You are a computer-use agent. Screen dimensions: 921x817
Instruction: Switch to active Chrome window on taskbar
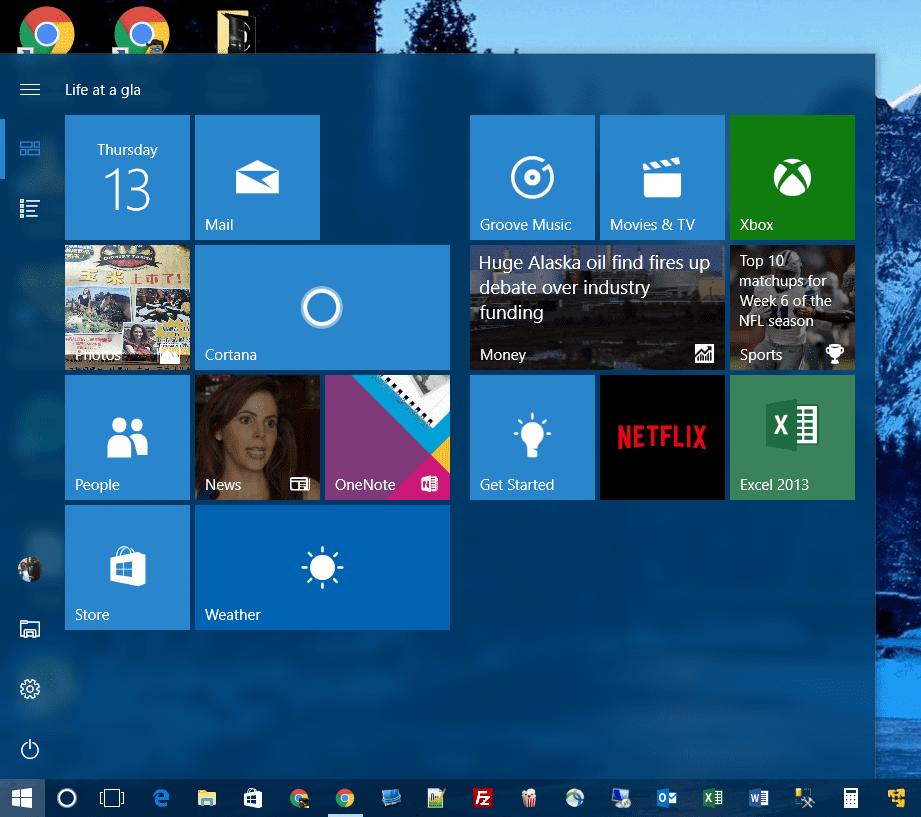345,798
